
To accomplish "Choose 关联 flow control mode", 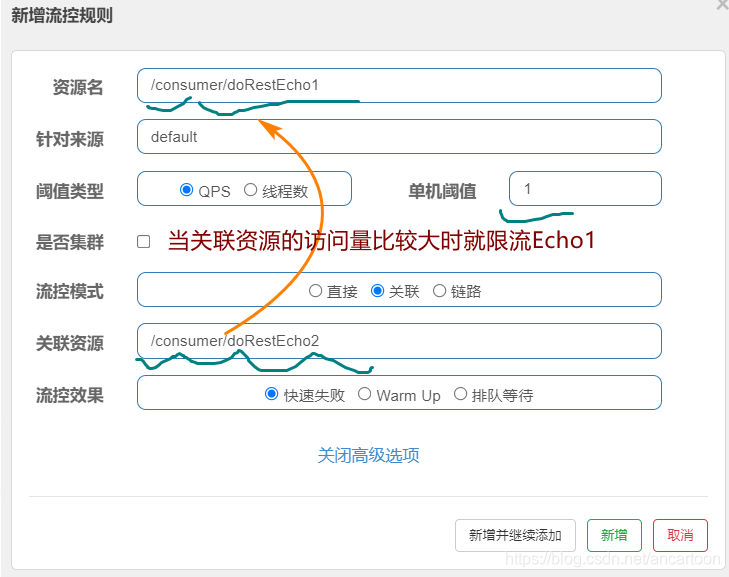I will pyautogui.click(x=378, y=291).
